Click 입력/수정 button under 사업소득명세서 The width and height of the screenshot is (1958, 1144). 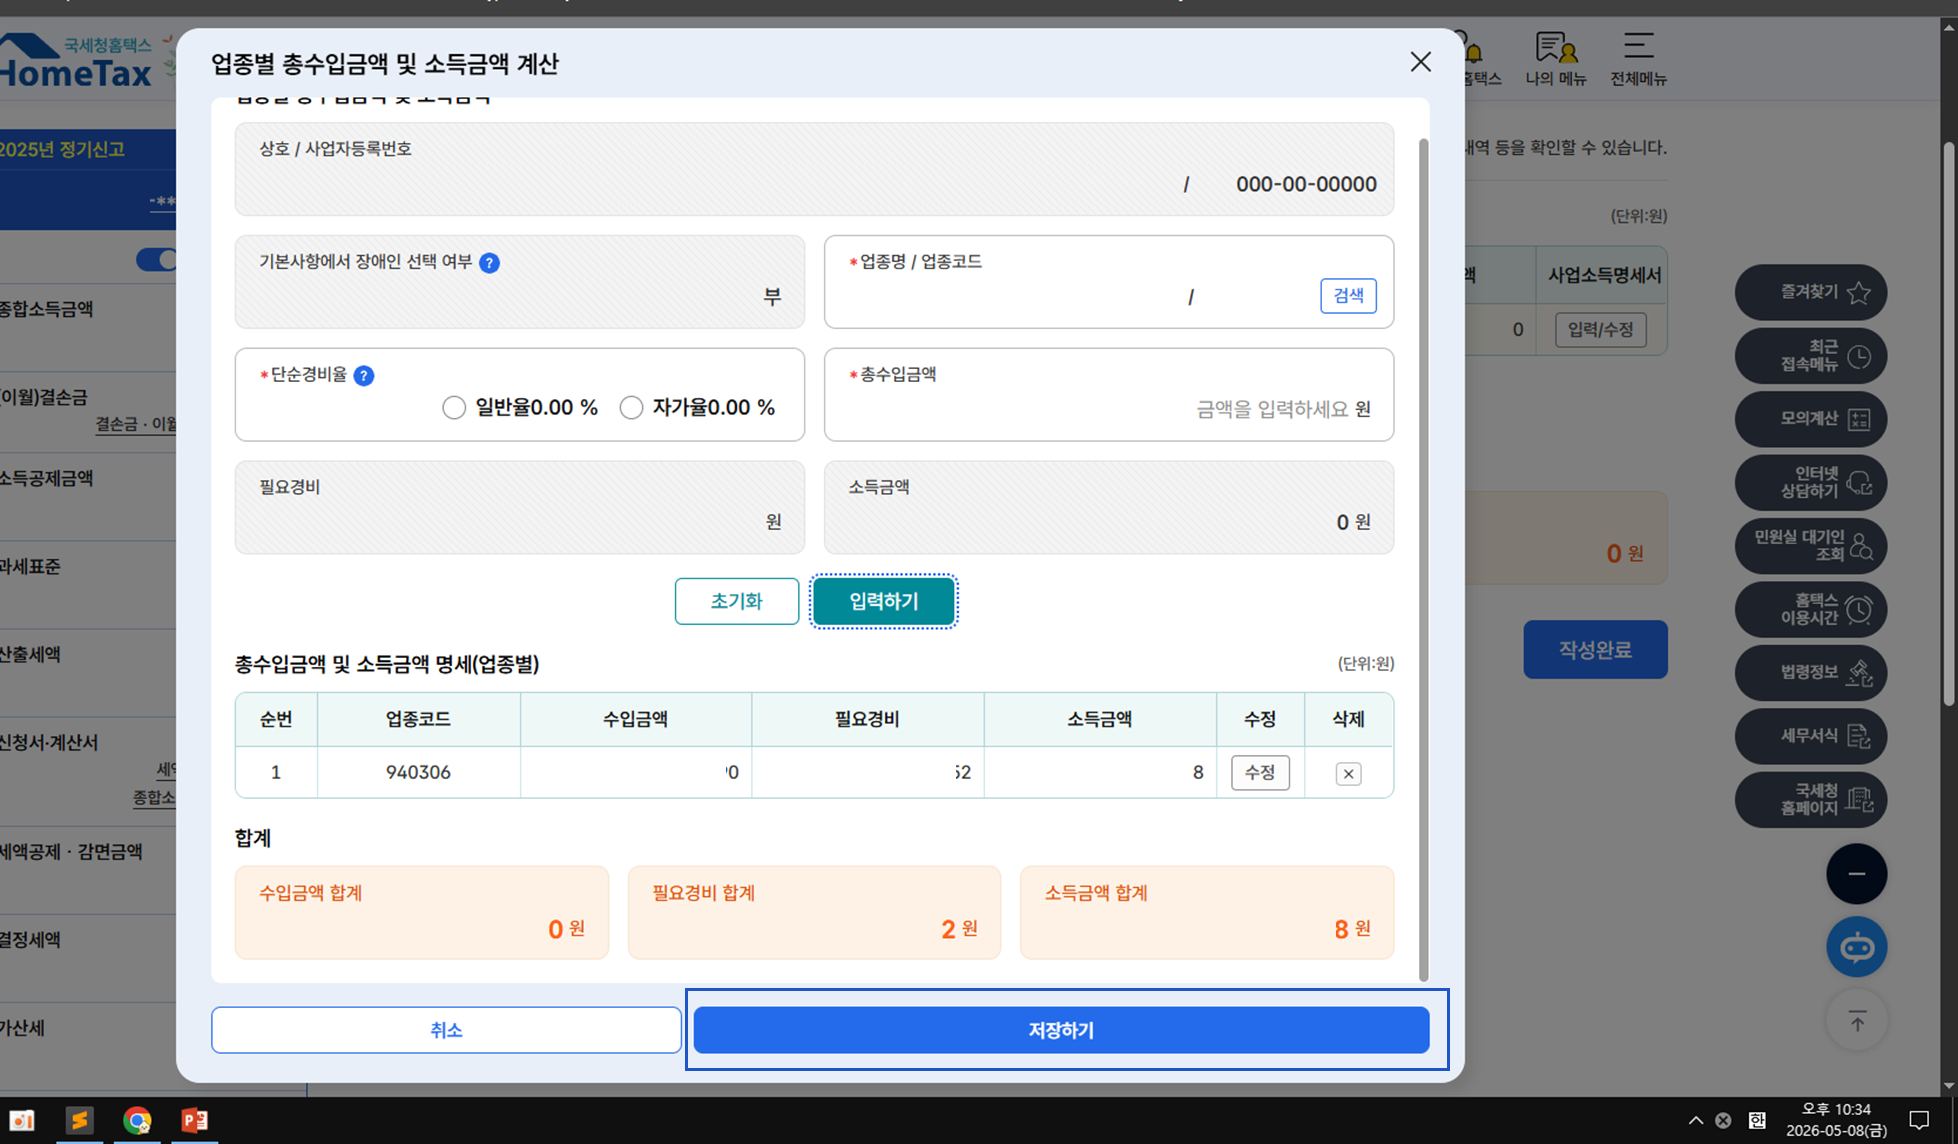[x=1600, y=330]
